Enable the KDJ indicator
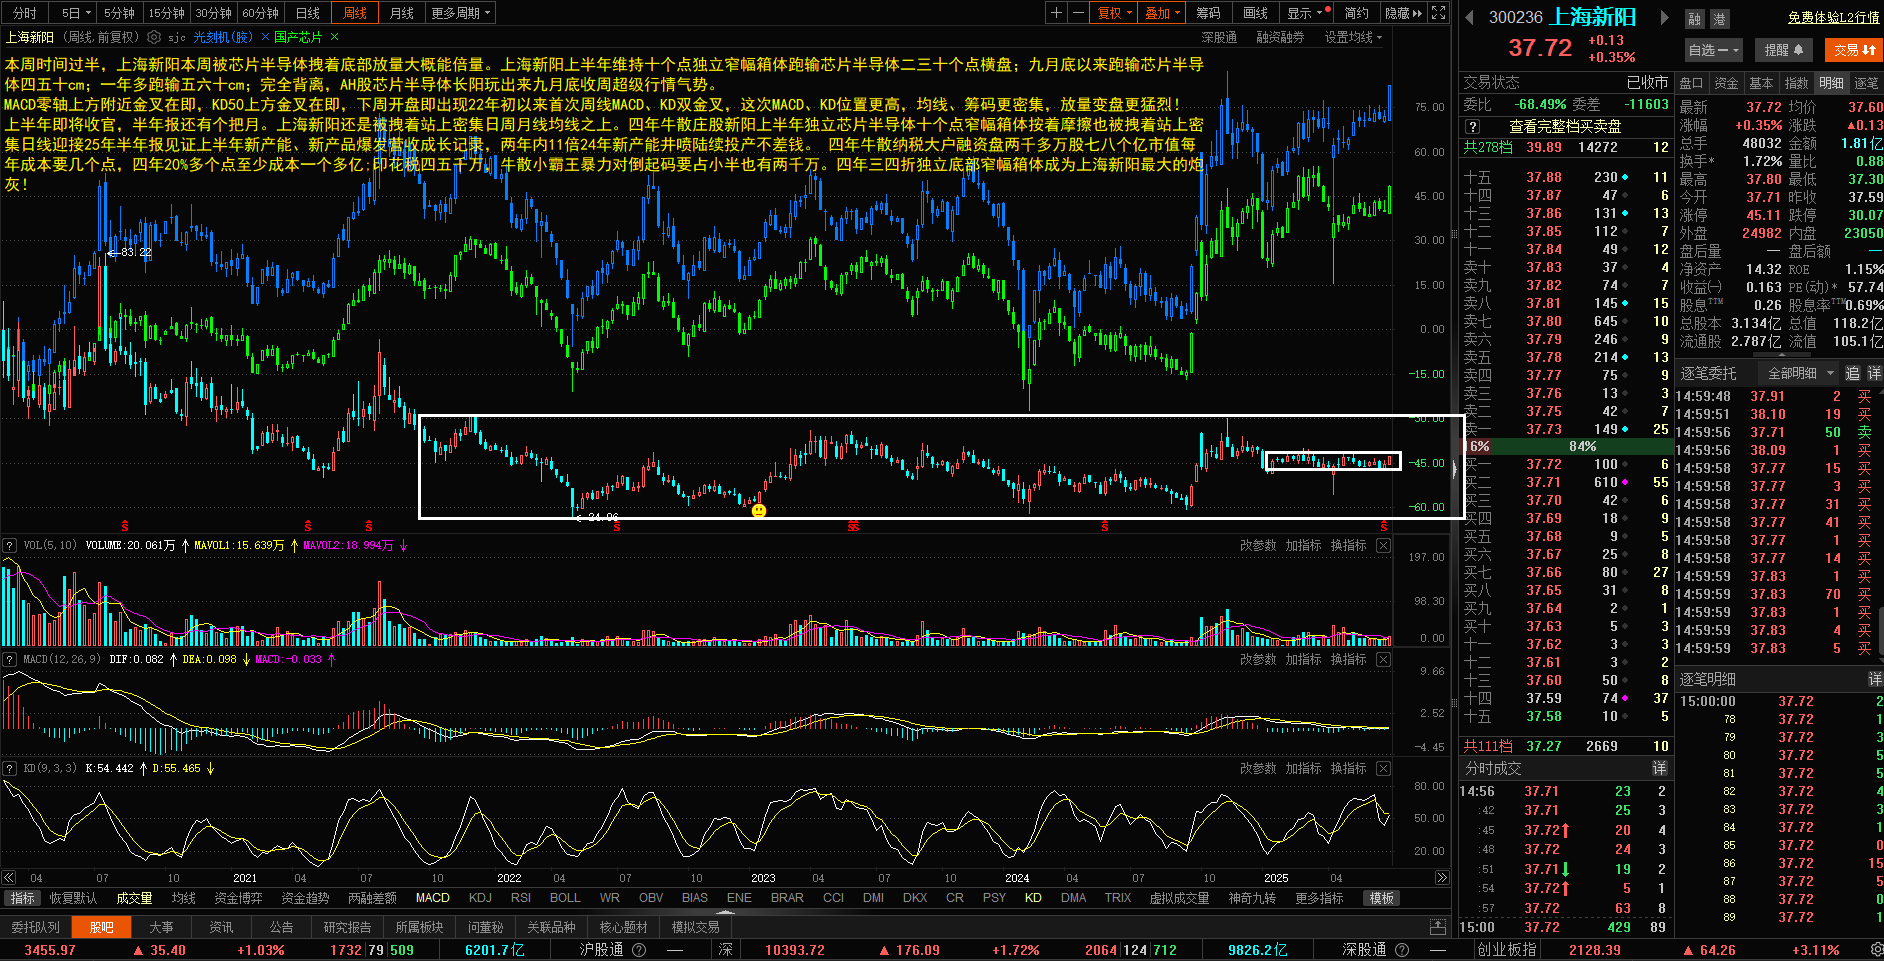Image resolution: width=1884 pixels, height=961 pixels. tap(480, 898)
